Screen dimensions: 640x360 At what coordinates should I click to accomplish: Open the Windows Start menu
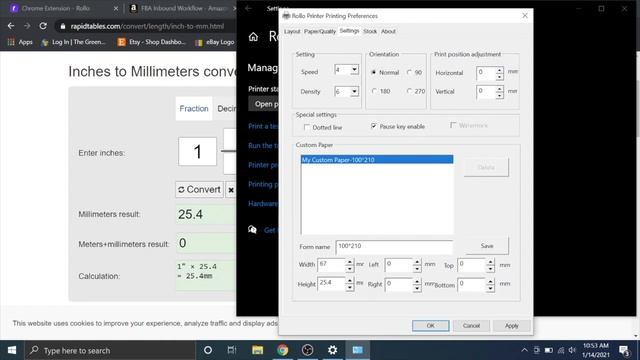click(12, 350)
